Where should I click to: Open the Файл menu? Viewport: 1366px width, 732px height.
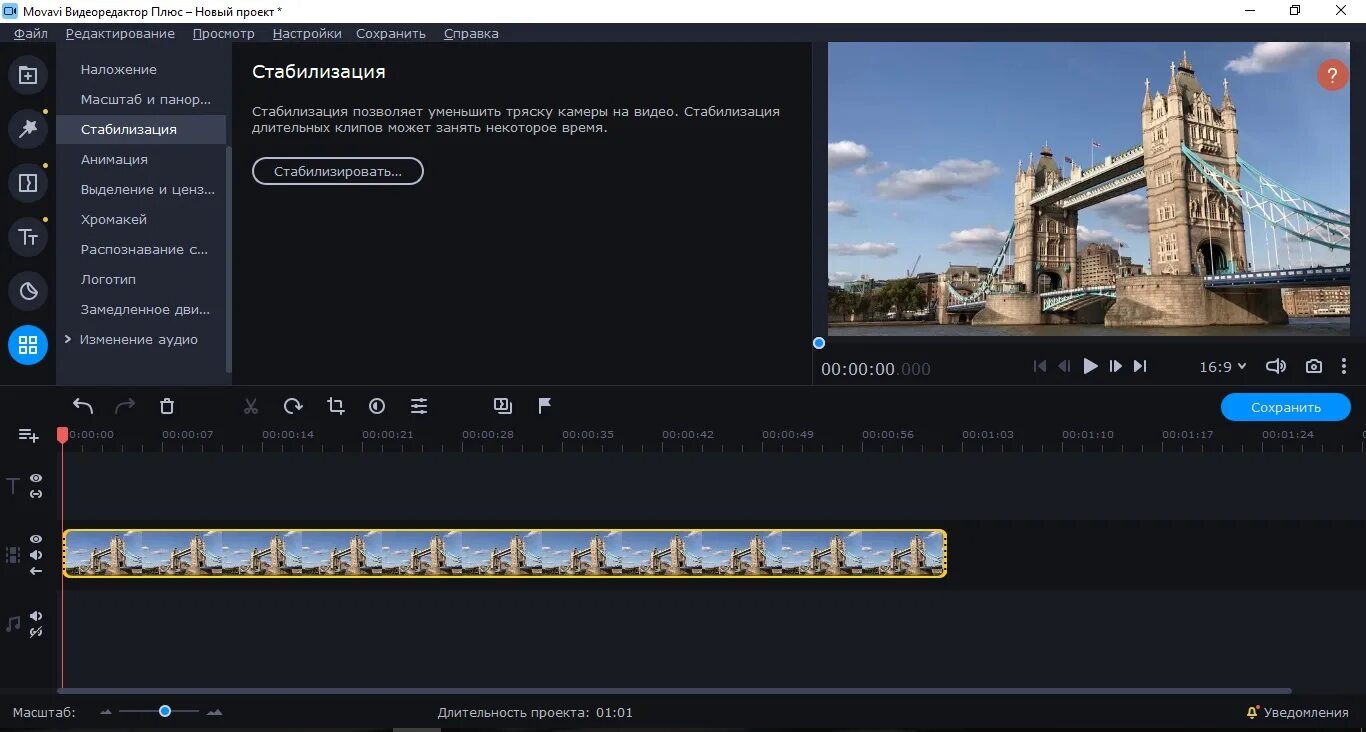tap(31, 33)
